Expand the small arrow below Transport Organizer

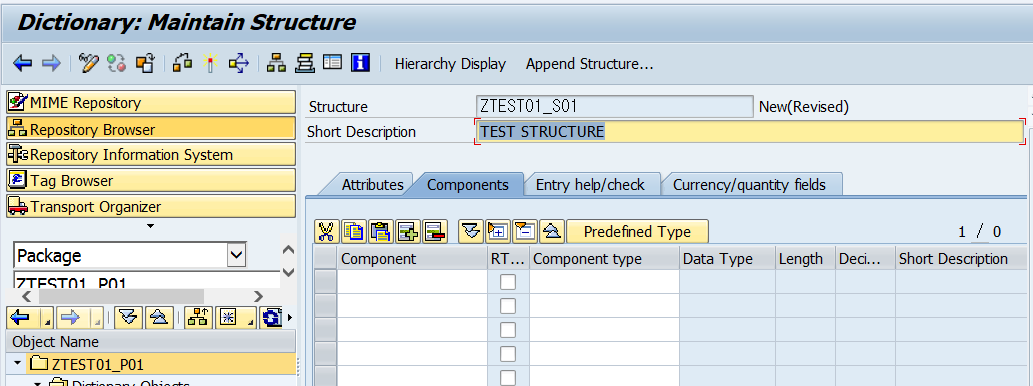pos(150,226)
